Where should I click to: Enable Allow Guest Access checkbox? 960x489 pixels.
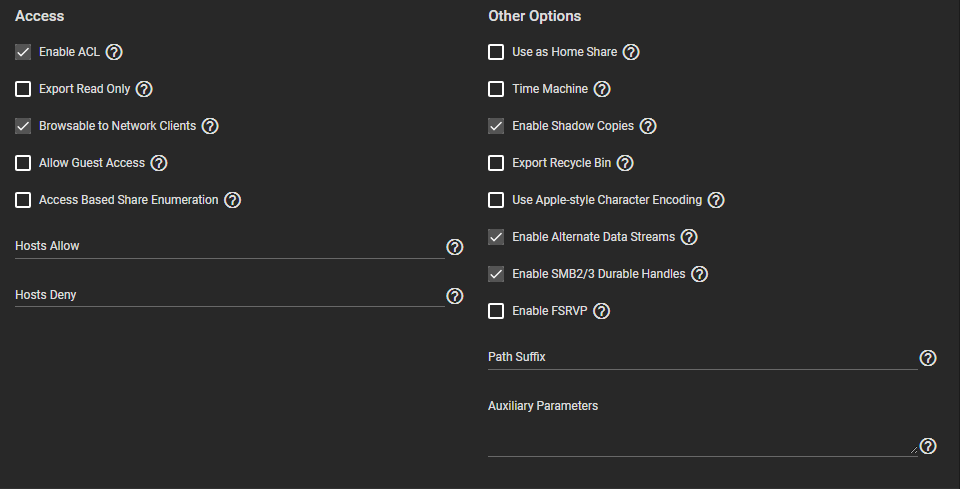point(23,163)
